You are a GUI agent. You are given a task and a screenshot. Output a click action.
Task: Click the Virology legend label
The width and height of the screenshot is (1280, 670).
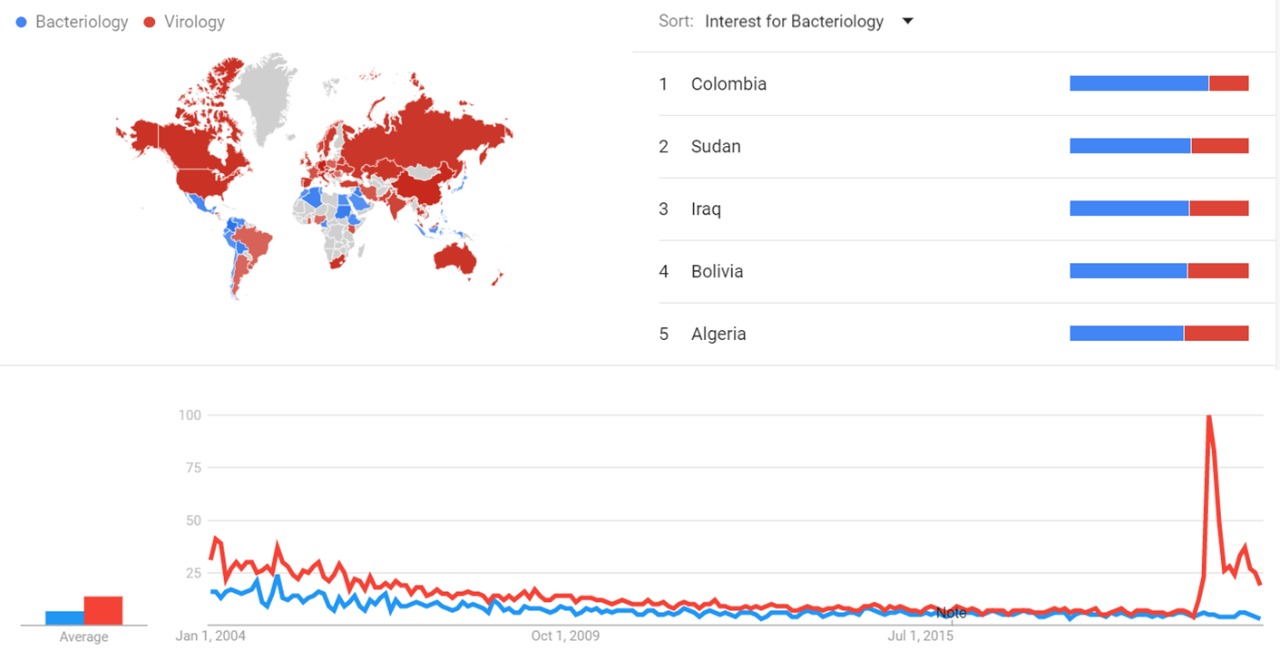point(194,22)
